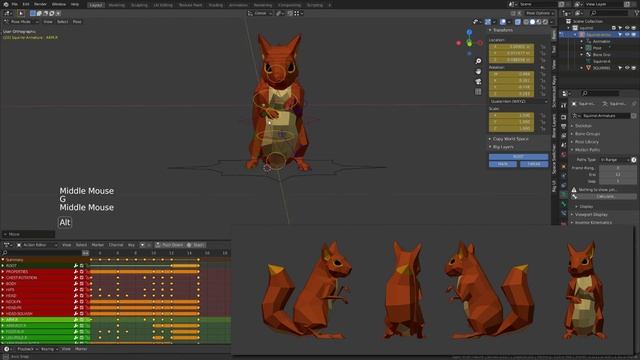The image size is (640, 360).
Task: Expand the Copy World Space panel
Action: (510, 139)
